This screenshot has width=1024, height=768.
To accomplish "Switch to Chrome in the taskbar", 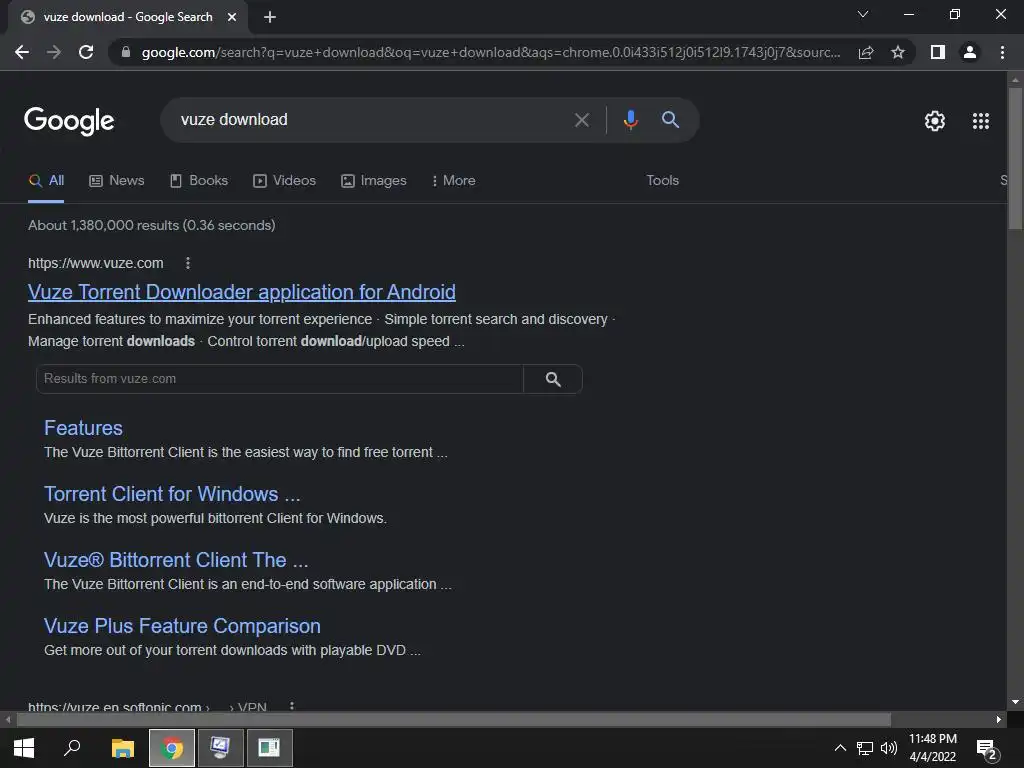I will click(172, 748).
